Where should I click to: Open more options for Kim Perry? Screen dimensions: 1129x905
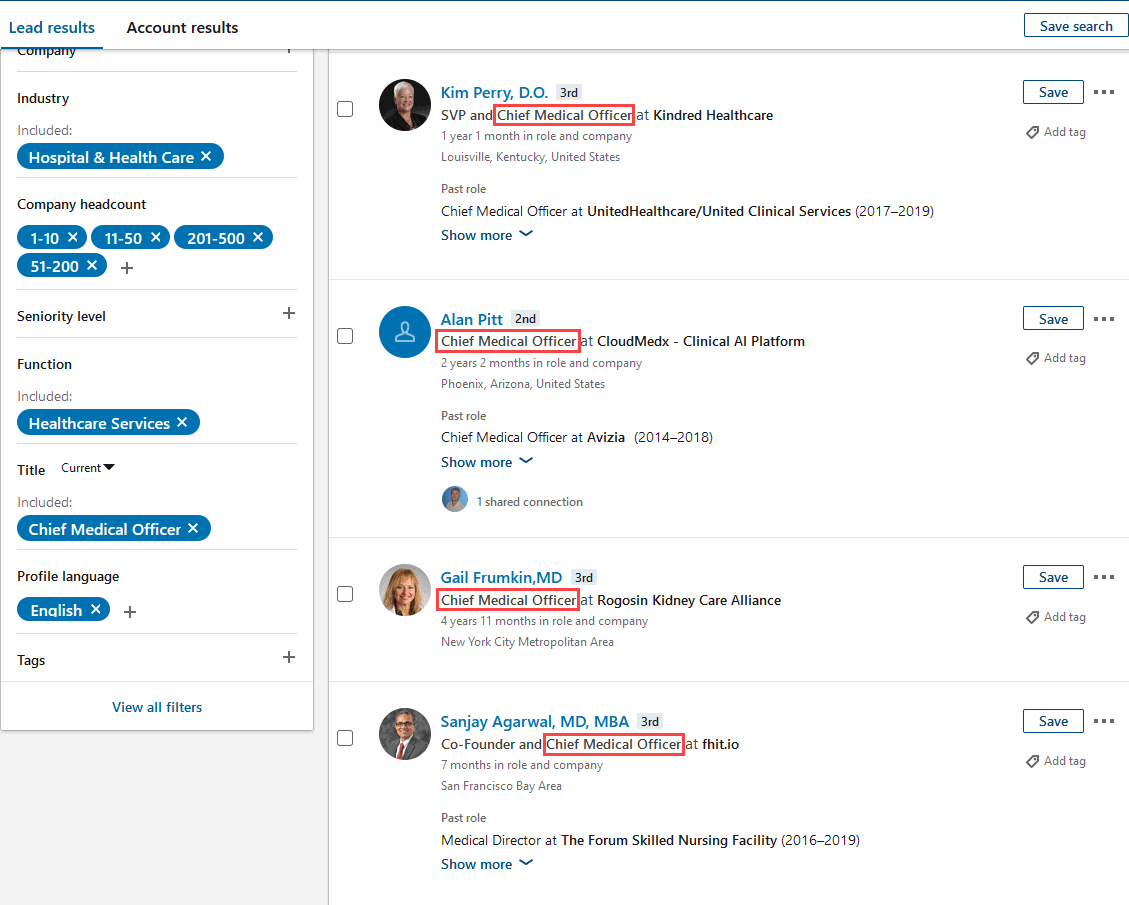(x=1104, y=92)
